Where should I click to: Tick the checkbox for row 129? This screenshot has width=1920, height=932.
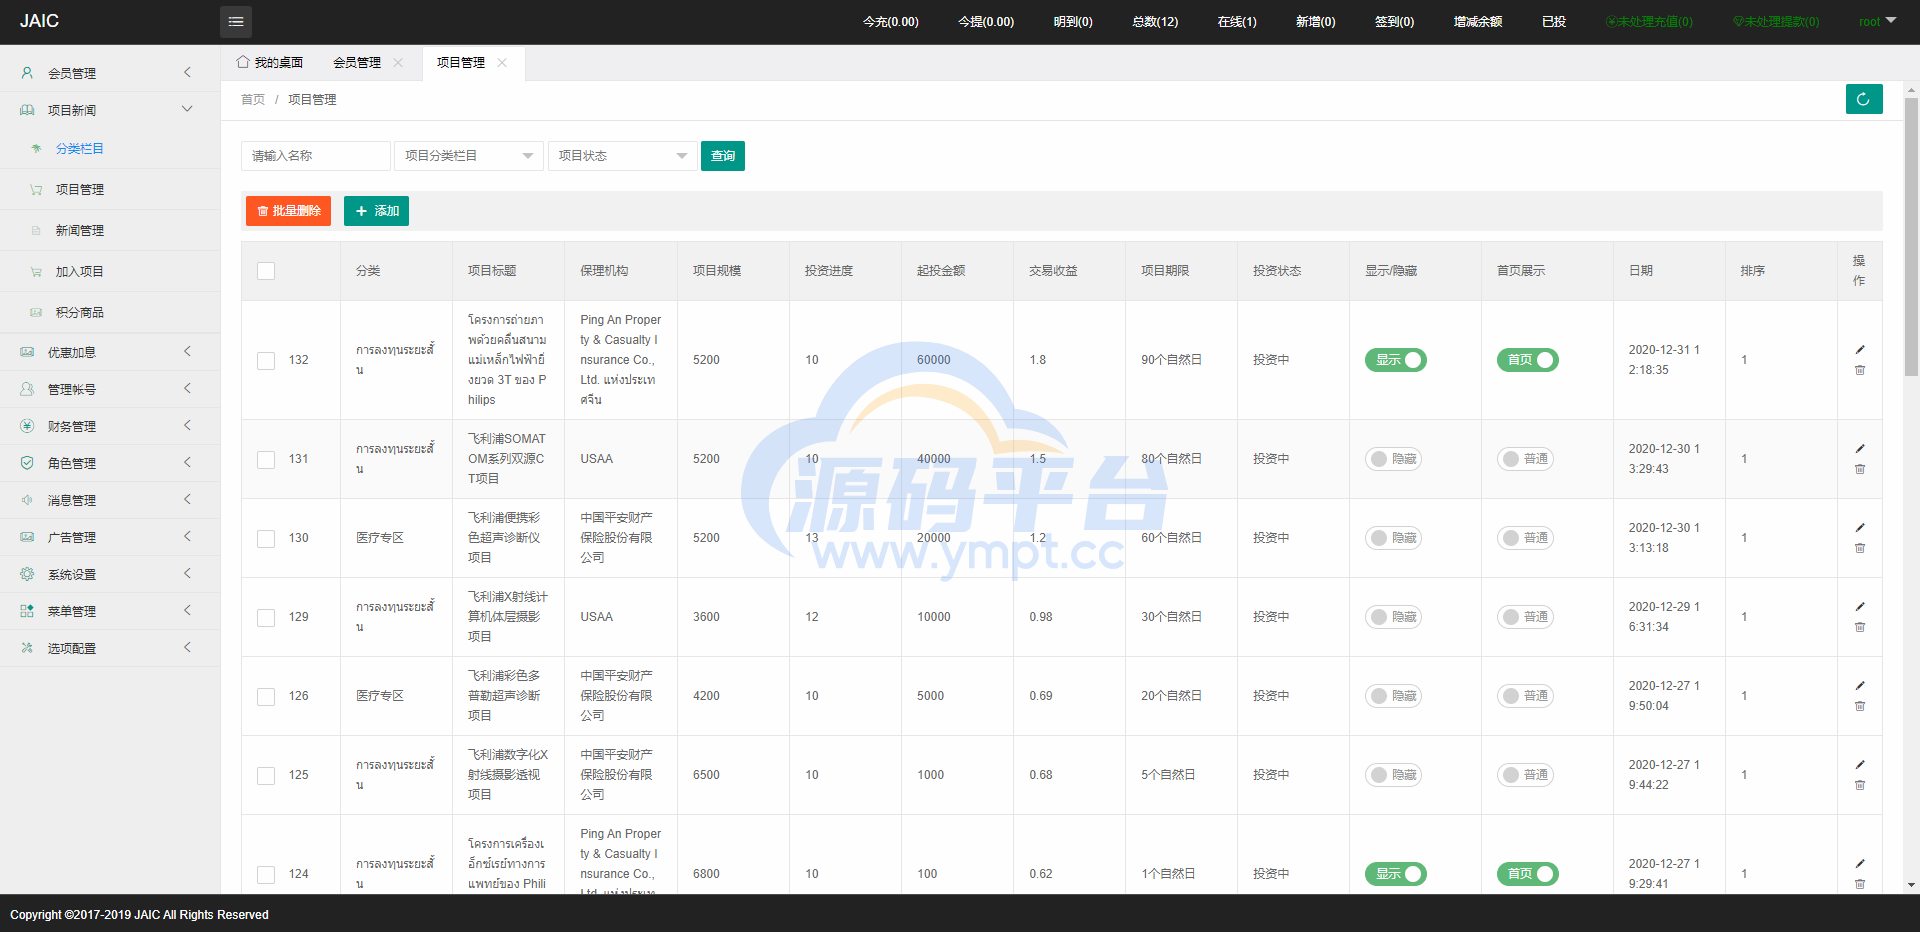click(266, 617)
